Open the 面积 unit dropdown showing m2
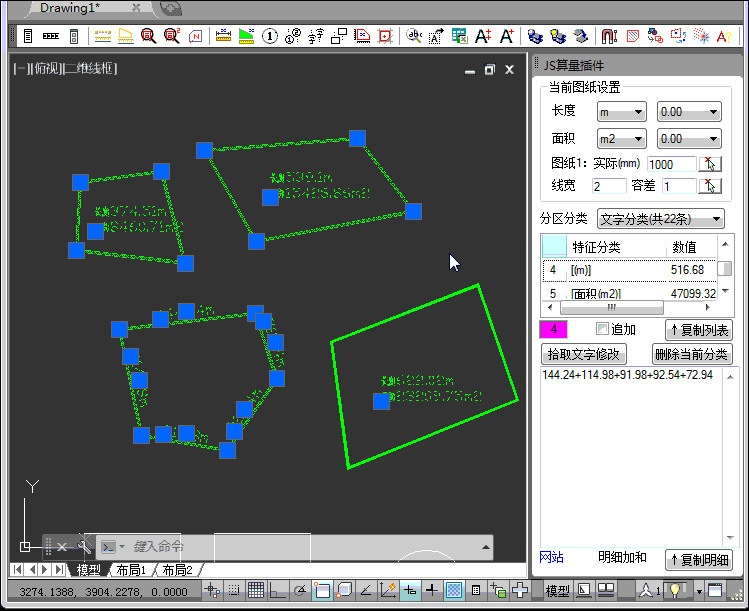The height and width of the screenshot is (611, 749). click(621, 139)
